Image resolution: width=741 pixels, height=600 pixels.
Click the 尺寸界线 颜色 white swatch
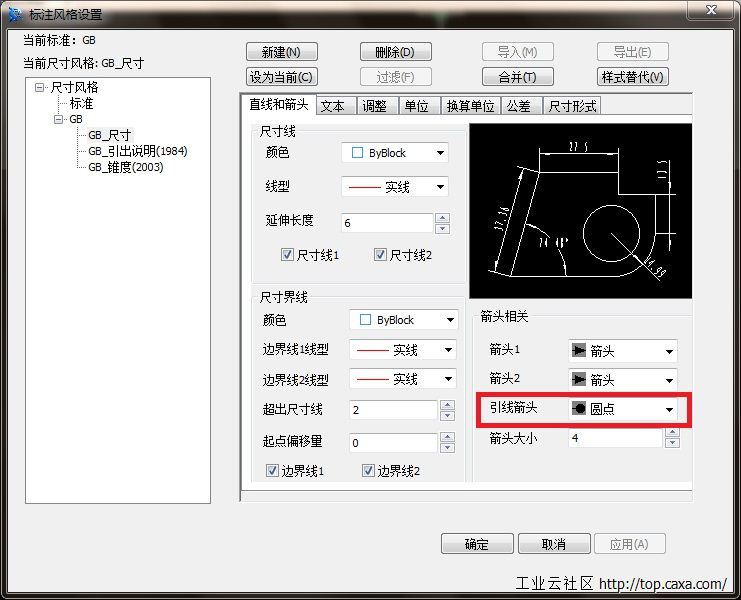coord(365,320)
